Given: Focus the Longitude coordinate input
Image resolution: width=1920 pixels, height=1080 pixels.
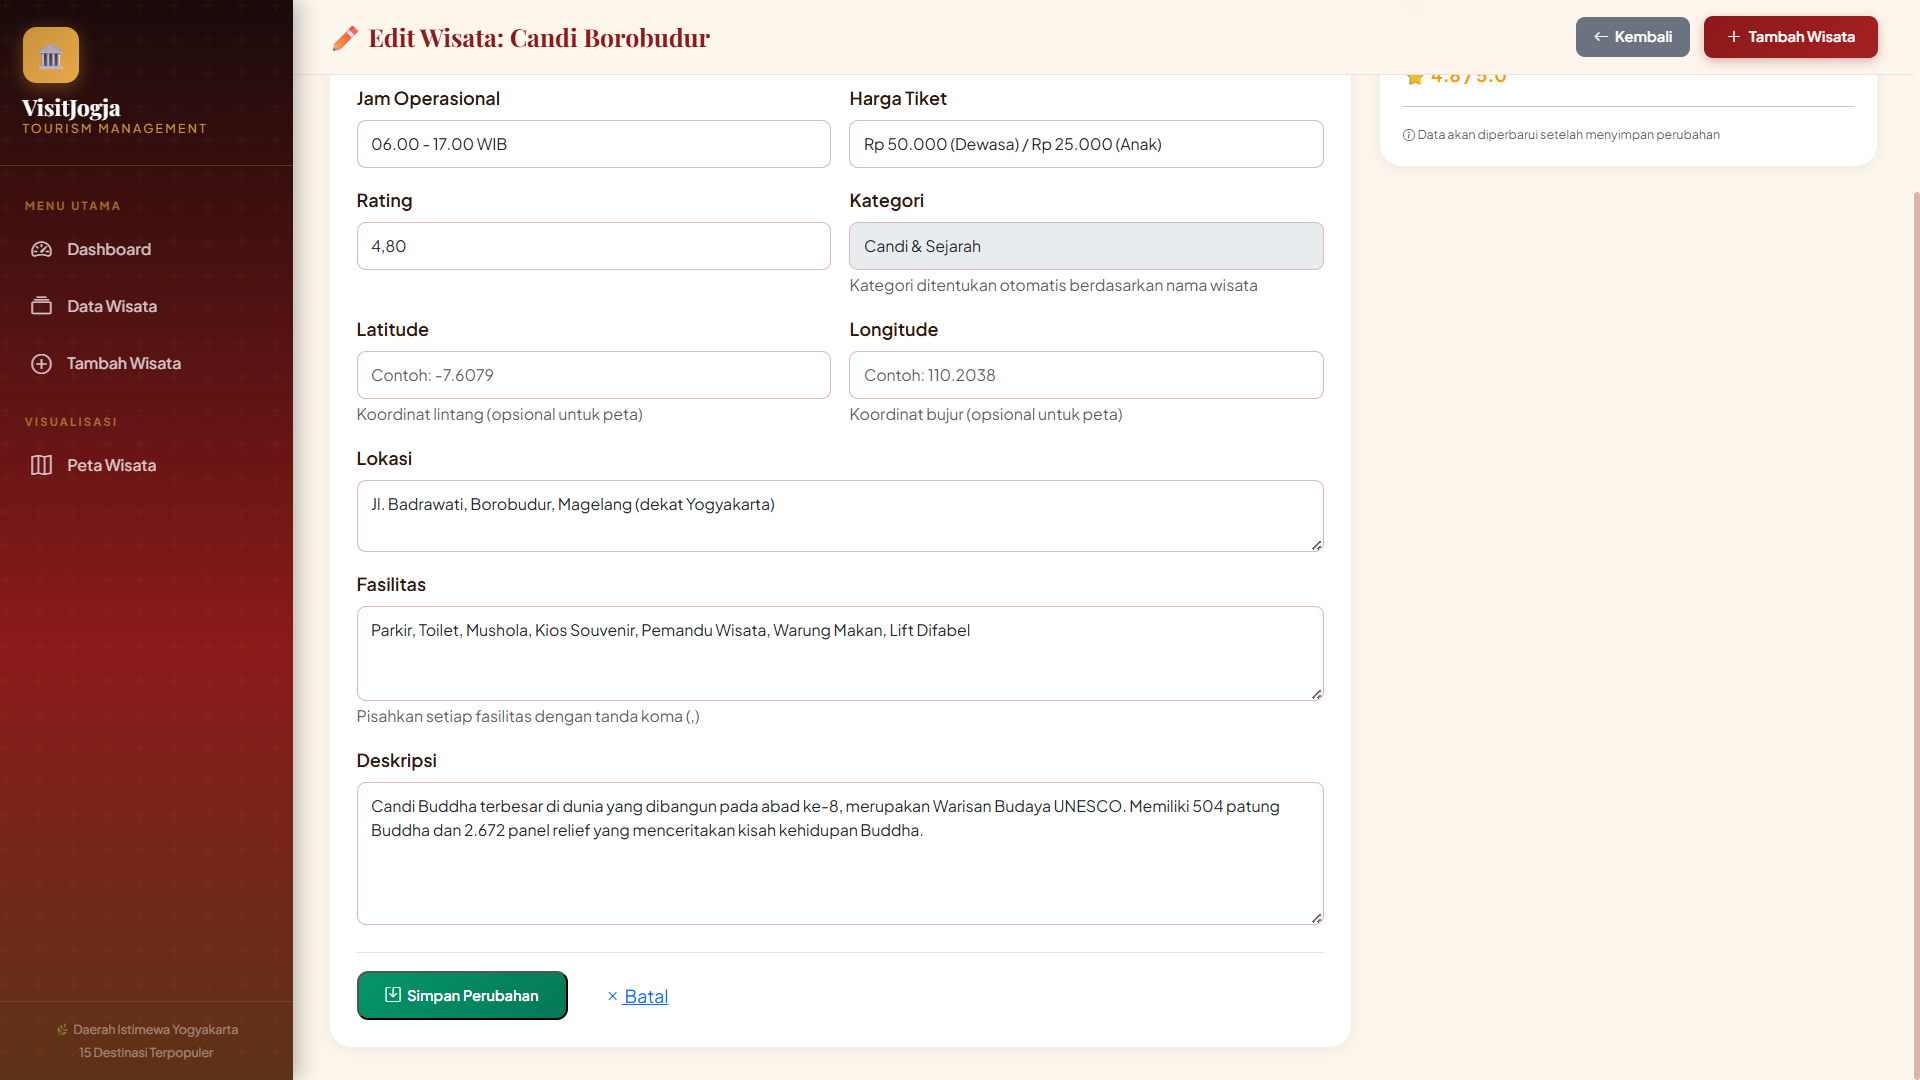Looking at the screenshot, I should point(1086,375).
